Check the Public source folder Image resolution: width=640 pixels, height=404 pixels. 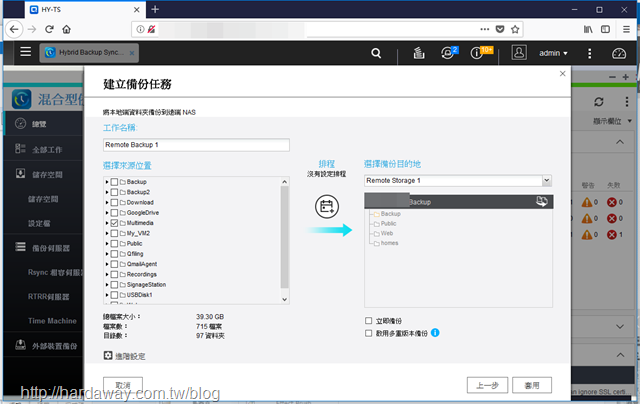point(114,244)
